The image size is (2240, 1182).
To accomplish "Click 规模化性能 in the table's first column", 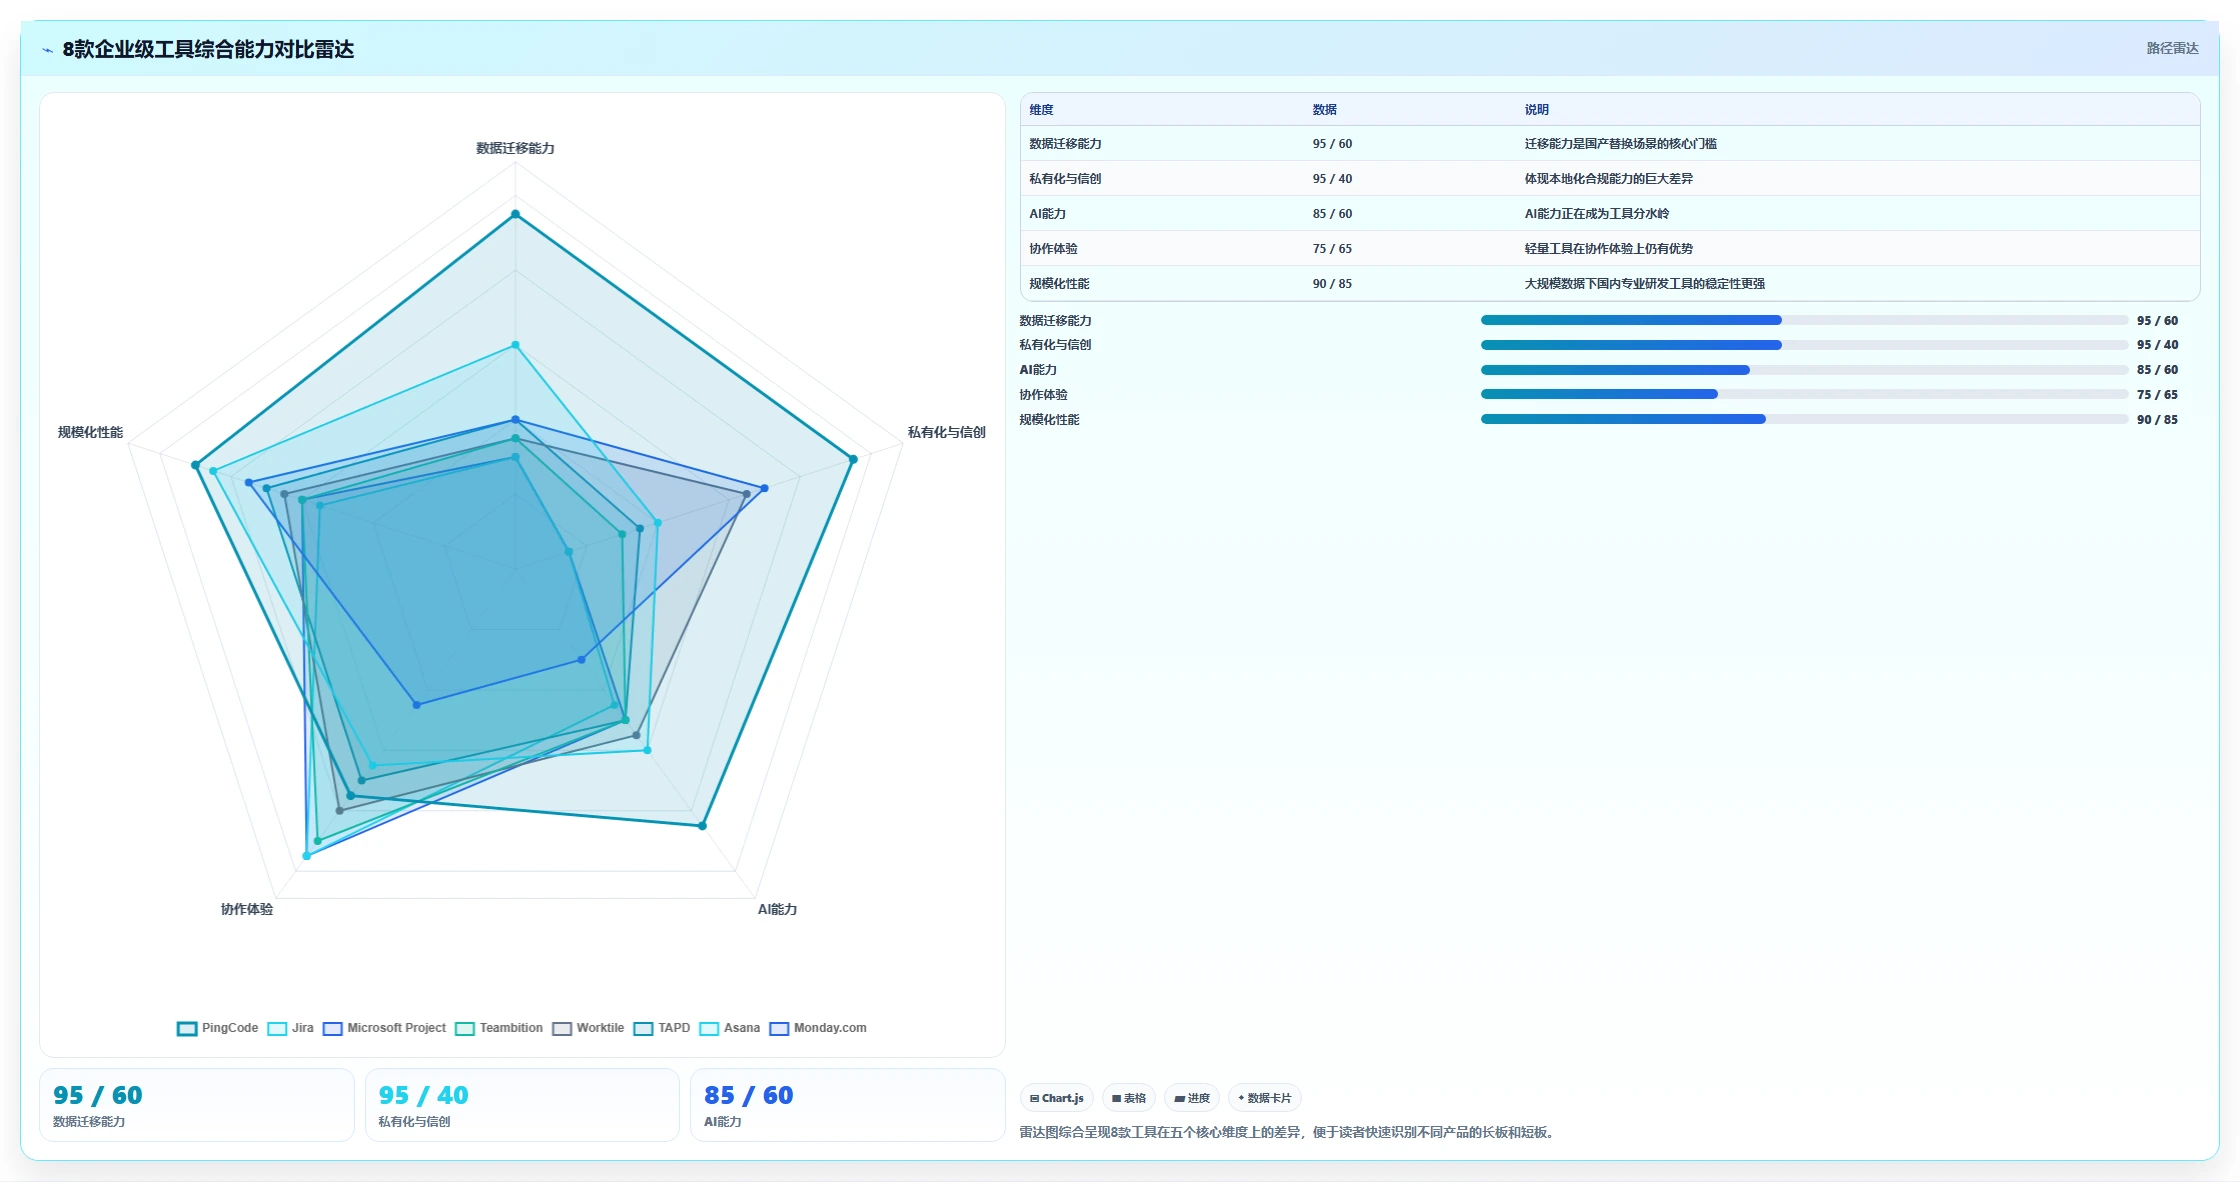I will [1059, 284].
